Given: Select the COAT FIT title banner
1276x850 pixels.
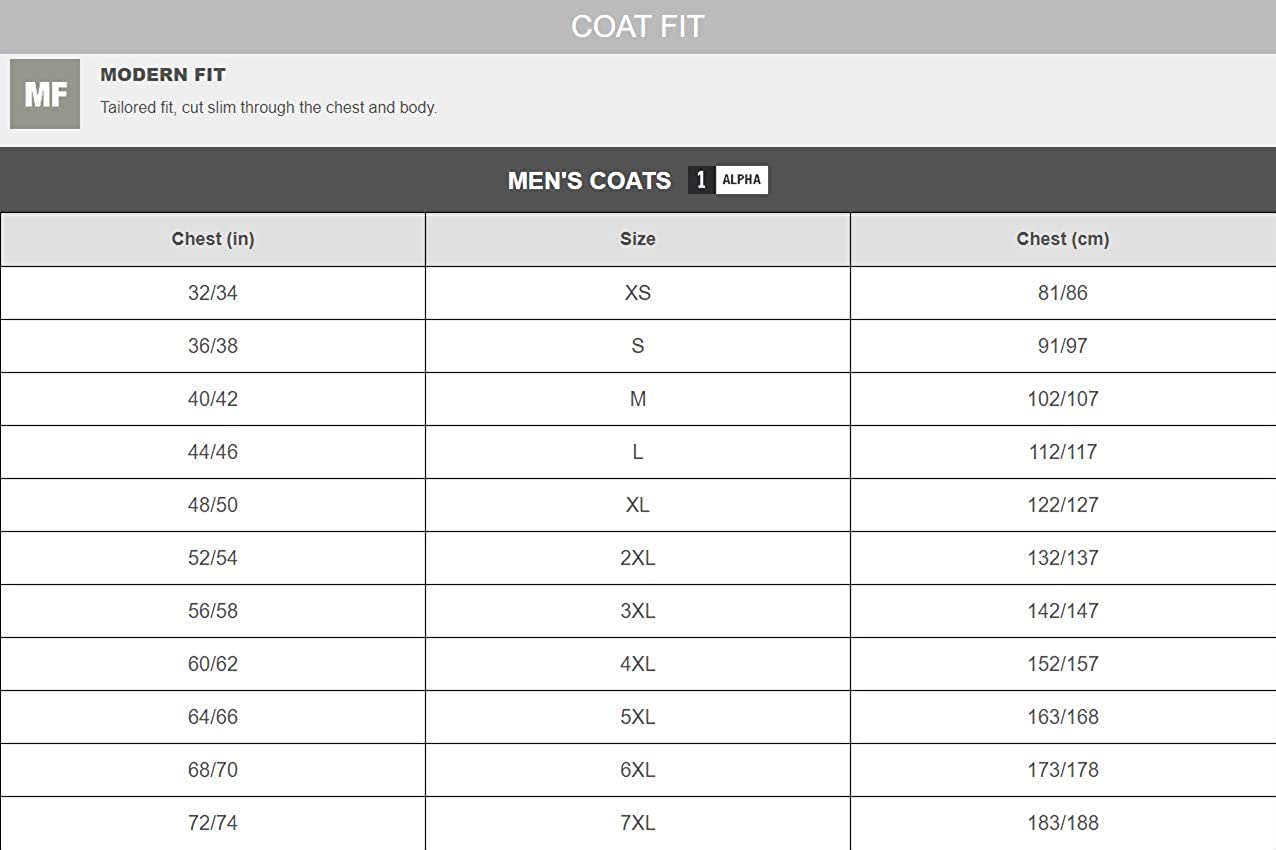Looking at the screenshot, I should [x=637, y=26].
